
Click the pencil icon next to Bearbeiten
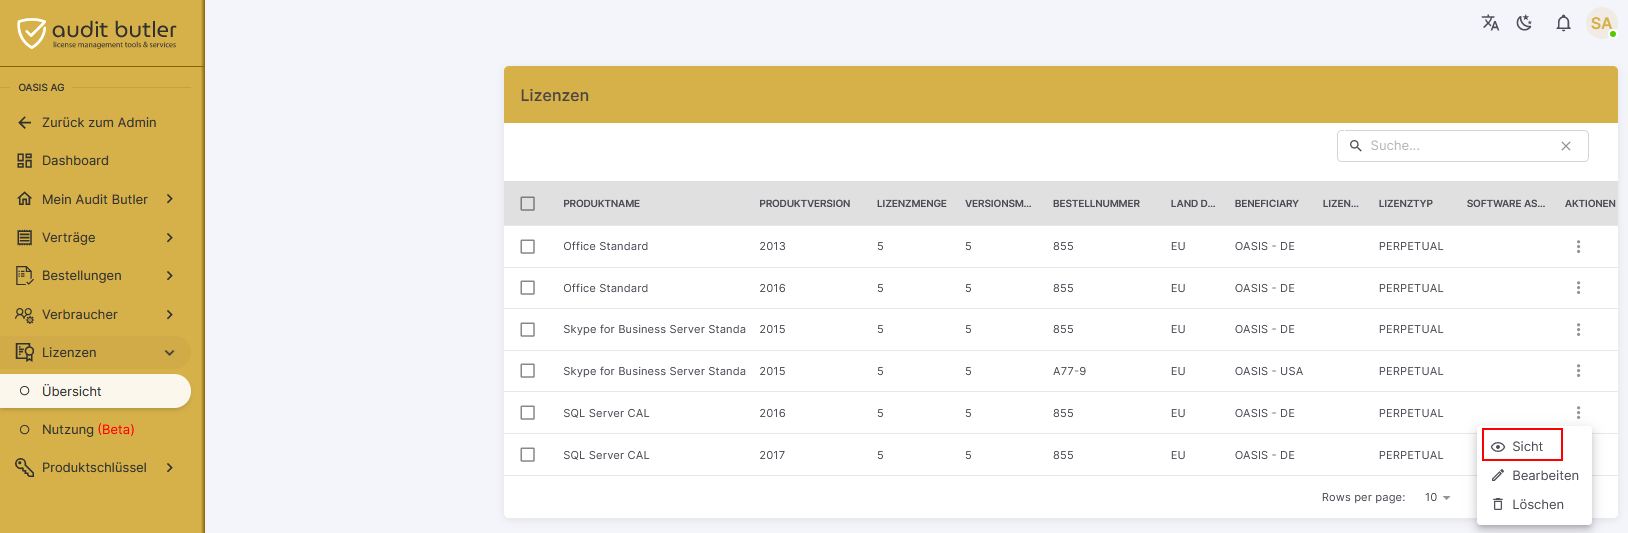(x=1498, y=476)
